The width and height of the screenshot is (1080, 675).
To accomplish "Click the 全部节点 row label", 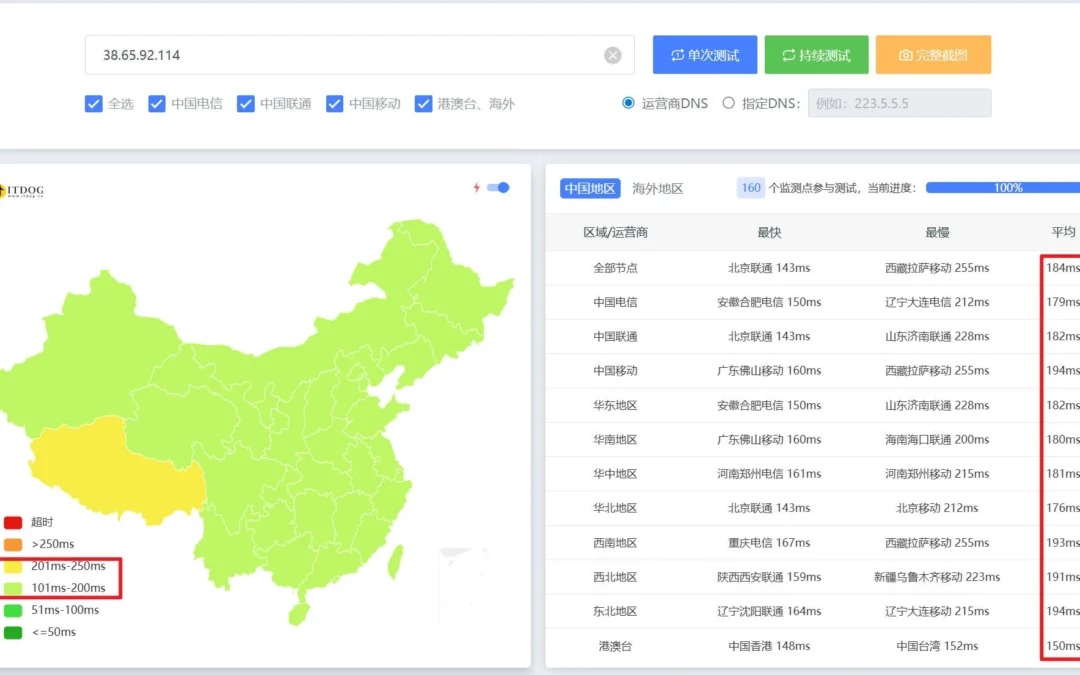I will point(616,268).
